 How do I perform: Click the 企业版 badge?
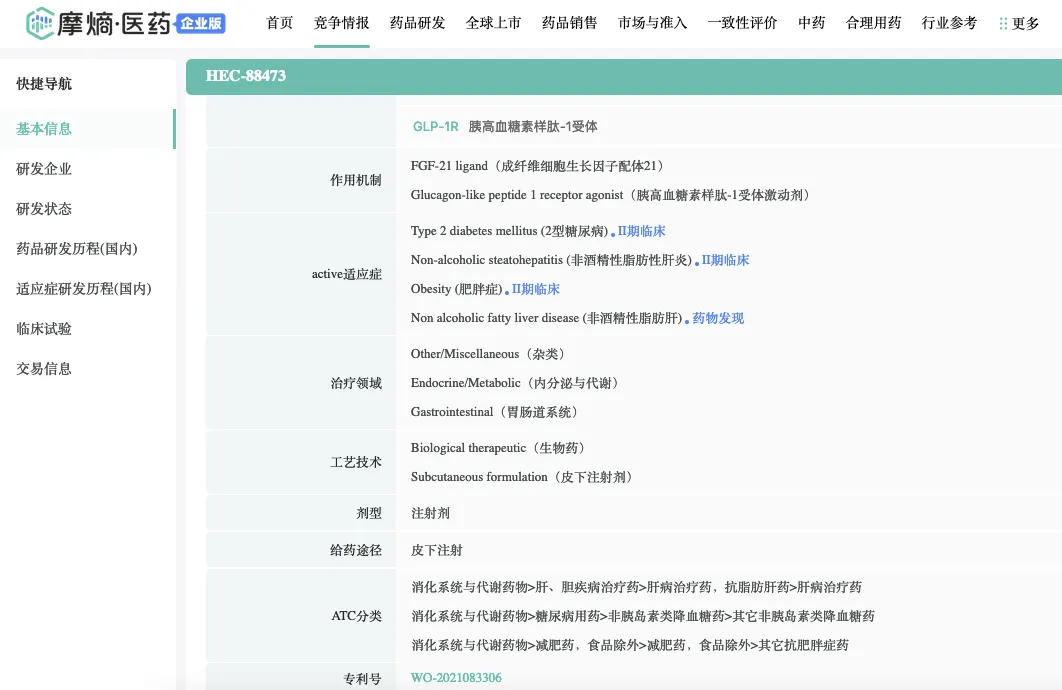coord(201,24)
